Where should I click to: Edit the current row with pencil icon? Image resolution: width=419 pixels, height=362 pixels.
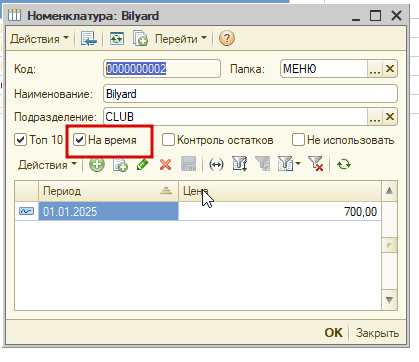pos(143,164)
